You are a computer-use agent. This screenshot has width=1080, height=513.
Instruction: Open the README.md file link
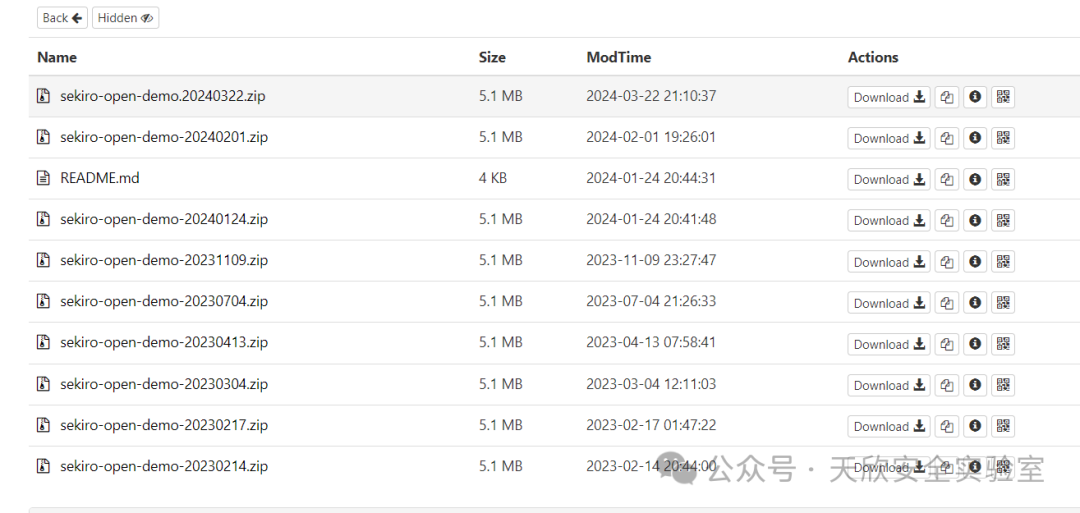(100, 178)
